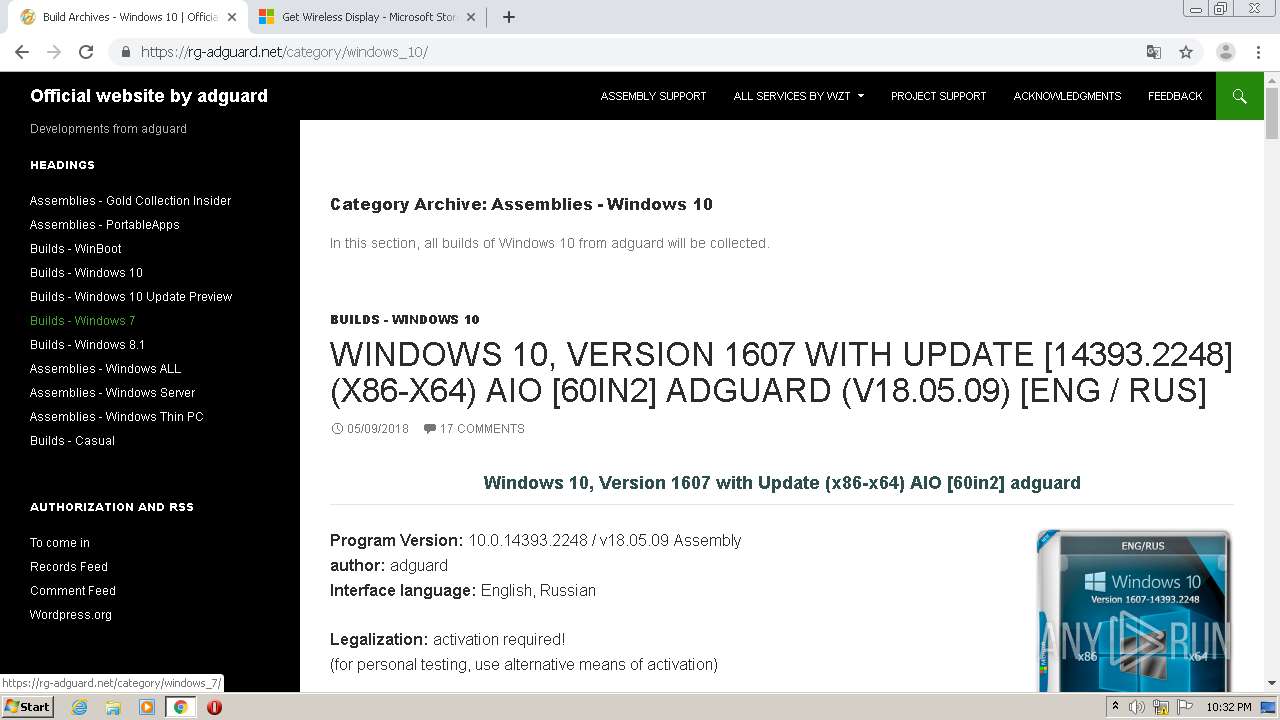Bookmark this page with the star
Viewport: 1280px width, 720px height.
point(1186,52)
